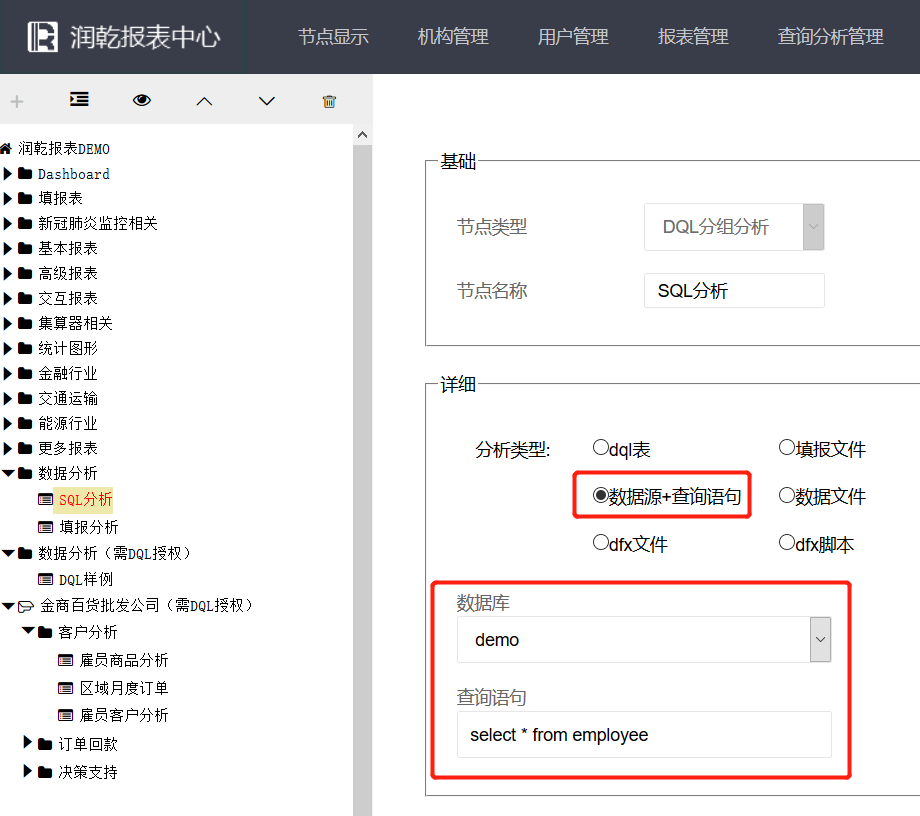Click the trash delete icon
The height and width of the screenshot is (816, 920).
[x=329, y=101]
